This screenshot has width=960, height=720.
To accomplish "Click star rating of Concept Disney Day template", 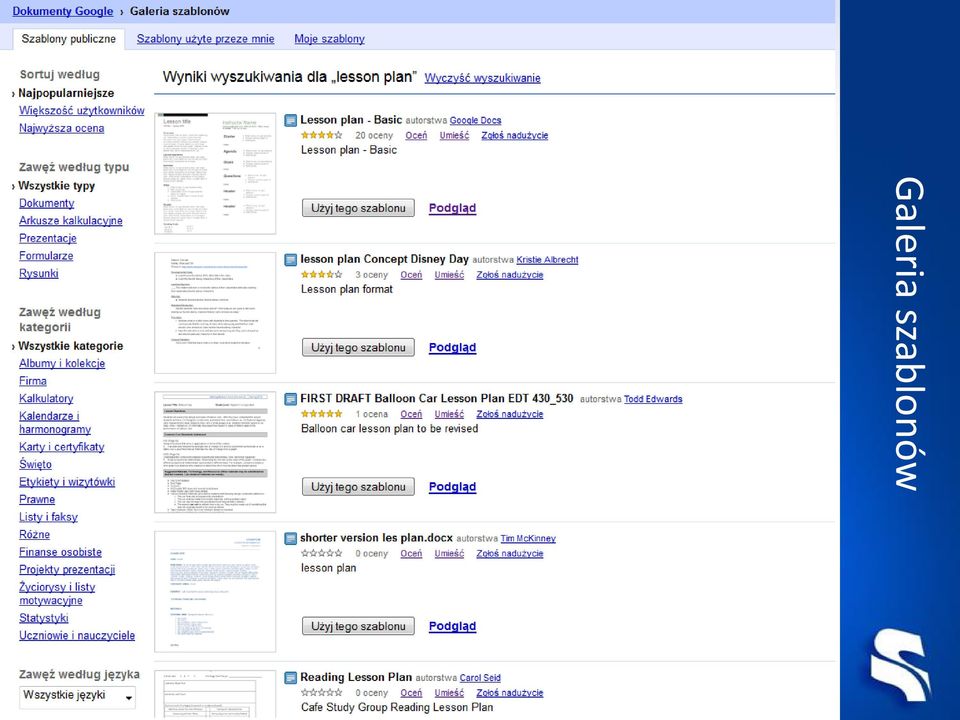I will point(321,275).
